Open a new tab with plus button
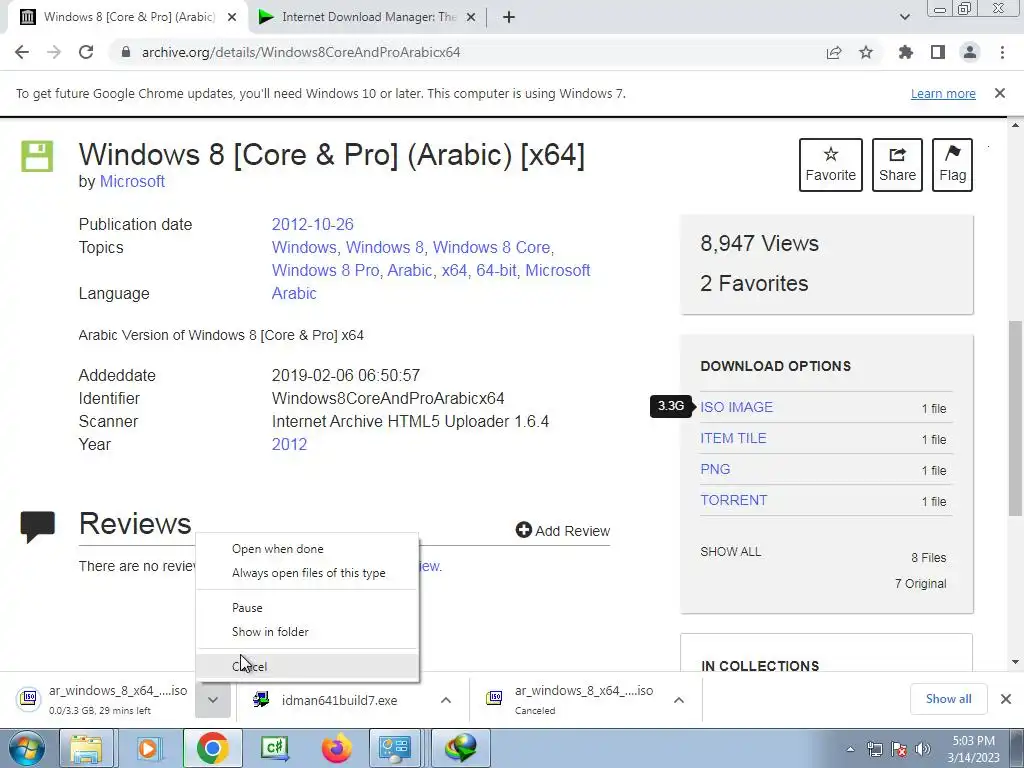1024x768 pixels. [509, 17]
